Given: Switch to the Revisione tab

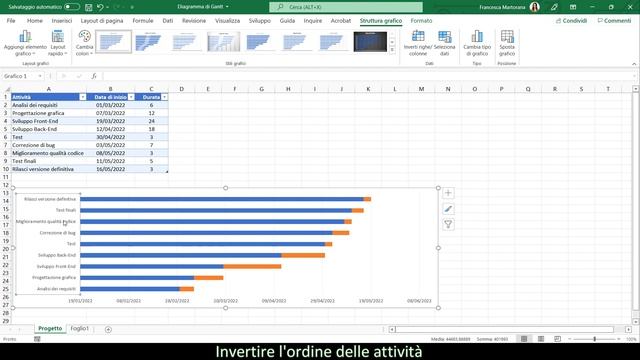Looking at the screenshot, I should [194, 20].
